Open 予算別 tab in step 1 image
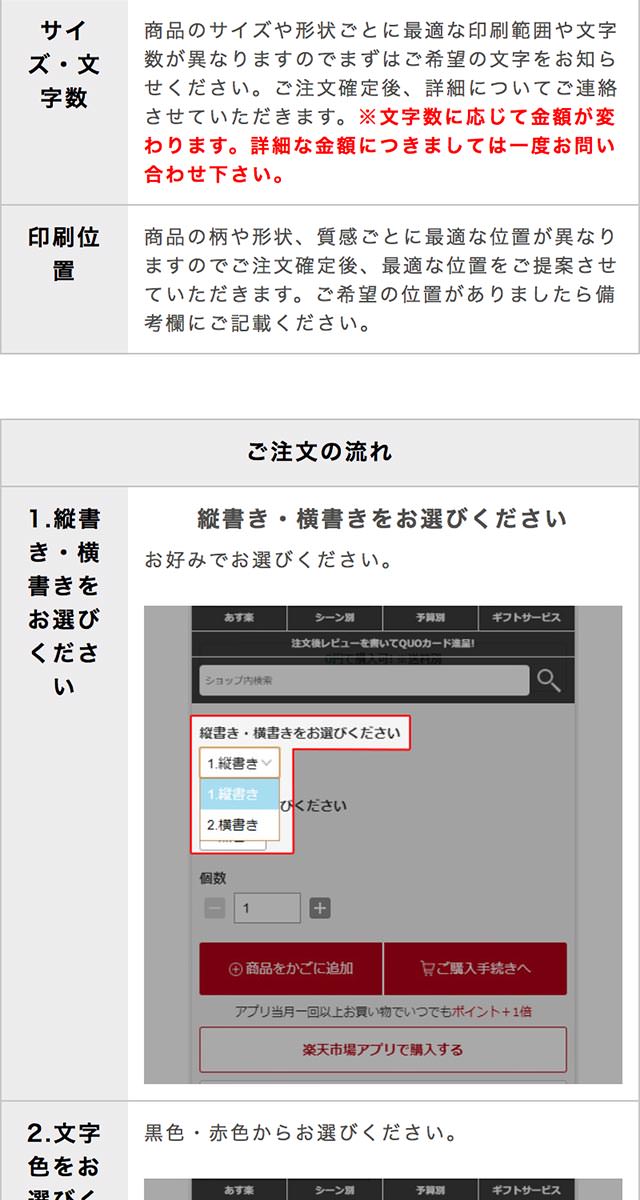 [x=431, y=618]
